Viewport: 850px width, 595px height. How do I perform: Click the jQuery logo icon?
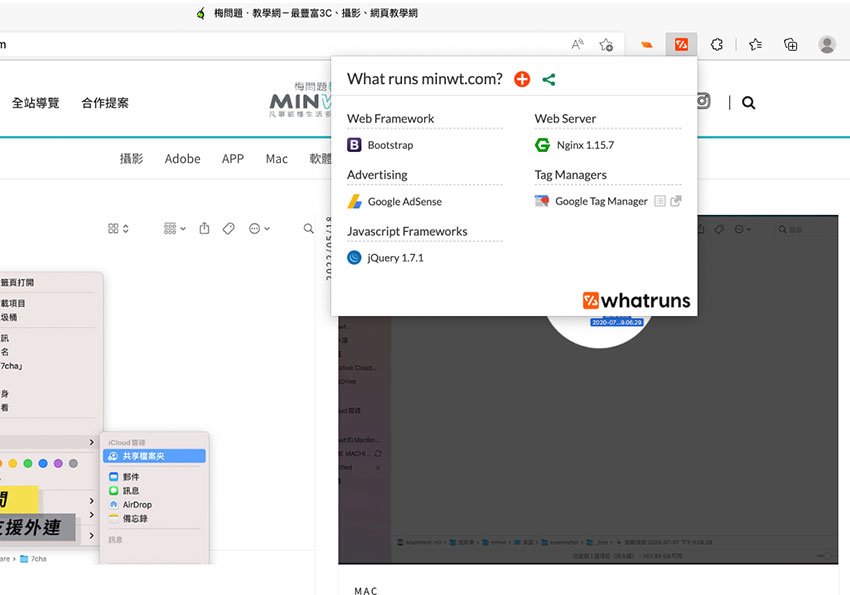click(x=354, y=257)
